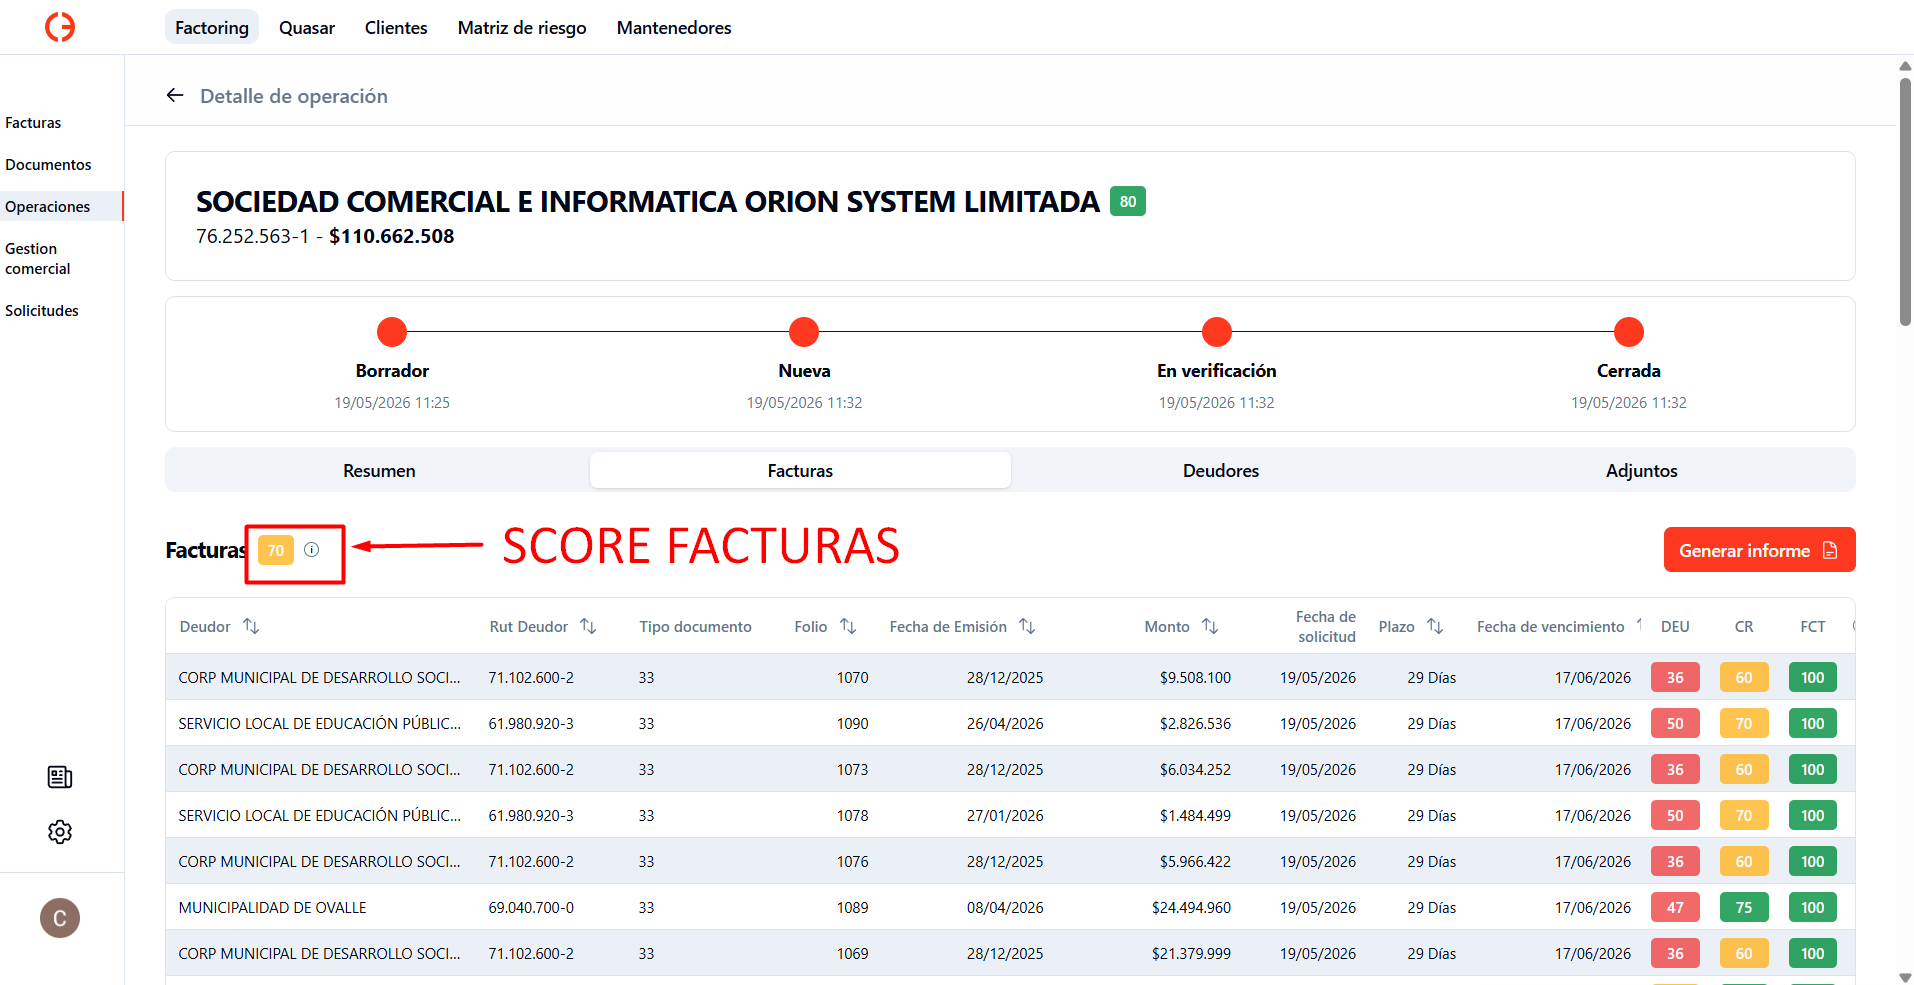Click Rut 61.980.920-3 in folio 1090 row
The height and width of the screenshot is (985, 1914).
click(531, 723)
